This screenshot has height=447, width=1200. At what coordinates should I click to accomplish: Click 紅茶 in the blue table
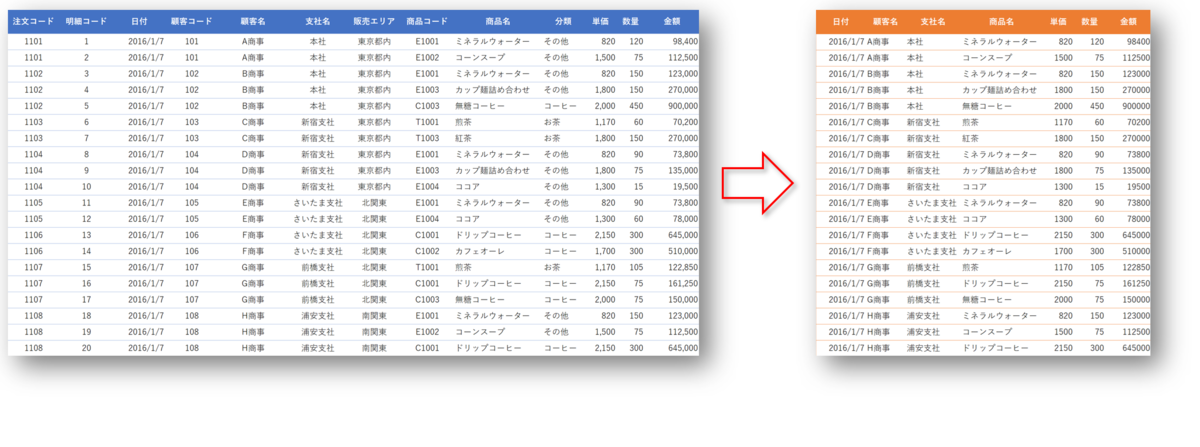[464, 137]
